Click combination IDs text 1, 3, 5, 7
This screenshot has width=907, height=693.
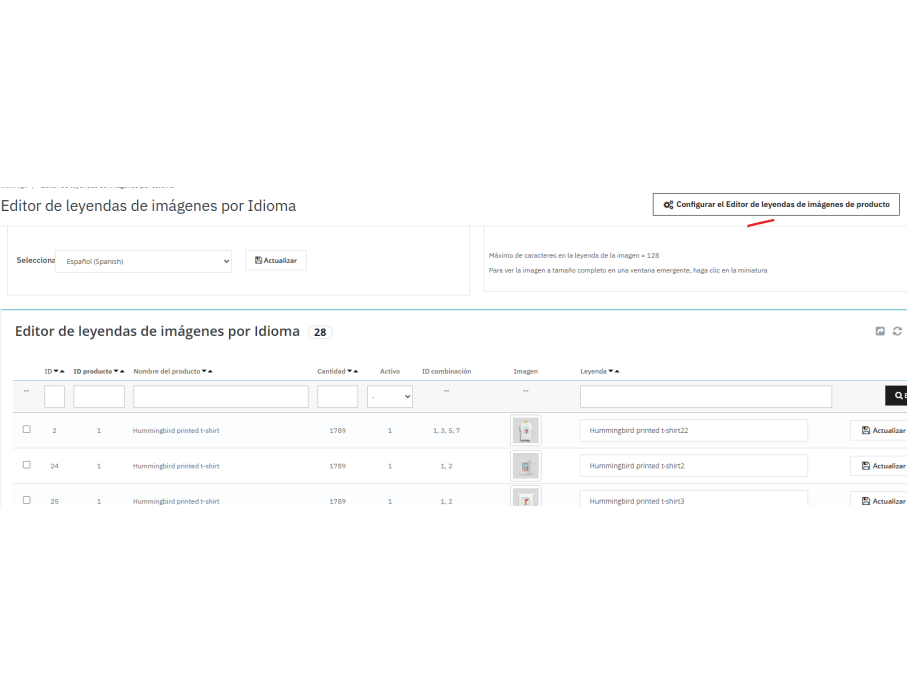click(447, 430)
